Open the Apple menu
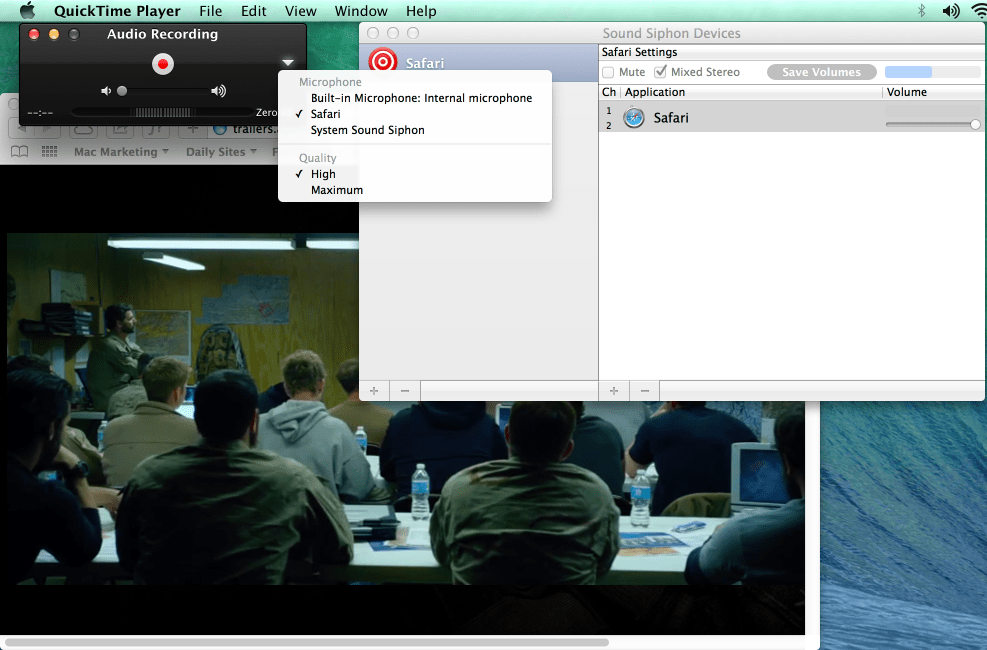This screenshot has height=650, width=987. point(28,11)
